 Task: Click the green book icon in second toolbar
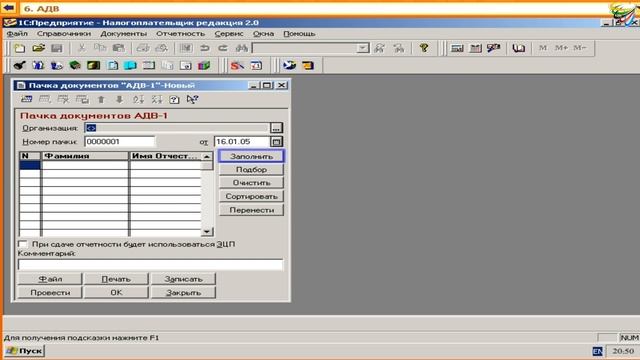(75, 65)
